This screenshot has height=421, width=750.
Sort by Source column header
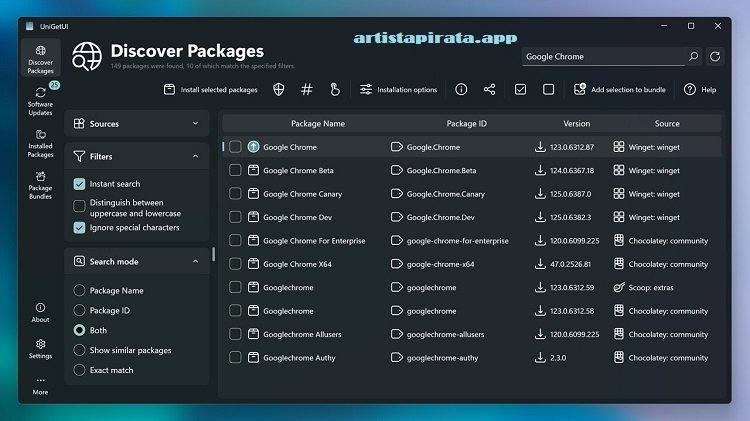click(667, 123)
